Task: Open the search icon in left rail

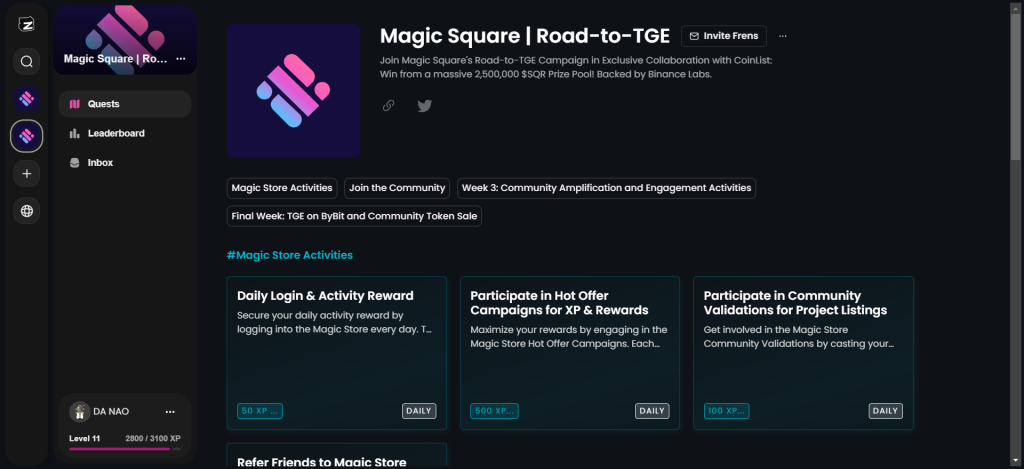Action: (27, 62)
